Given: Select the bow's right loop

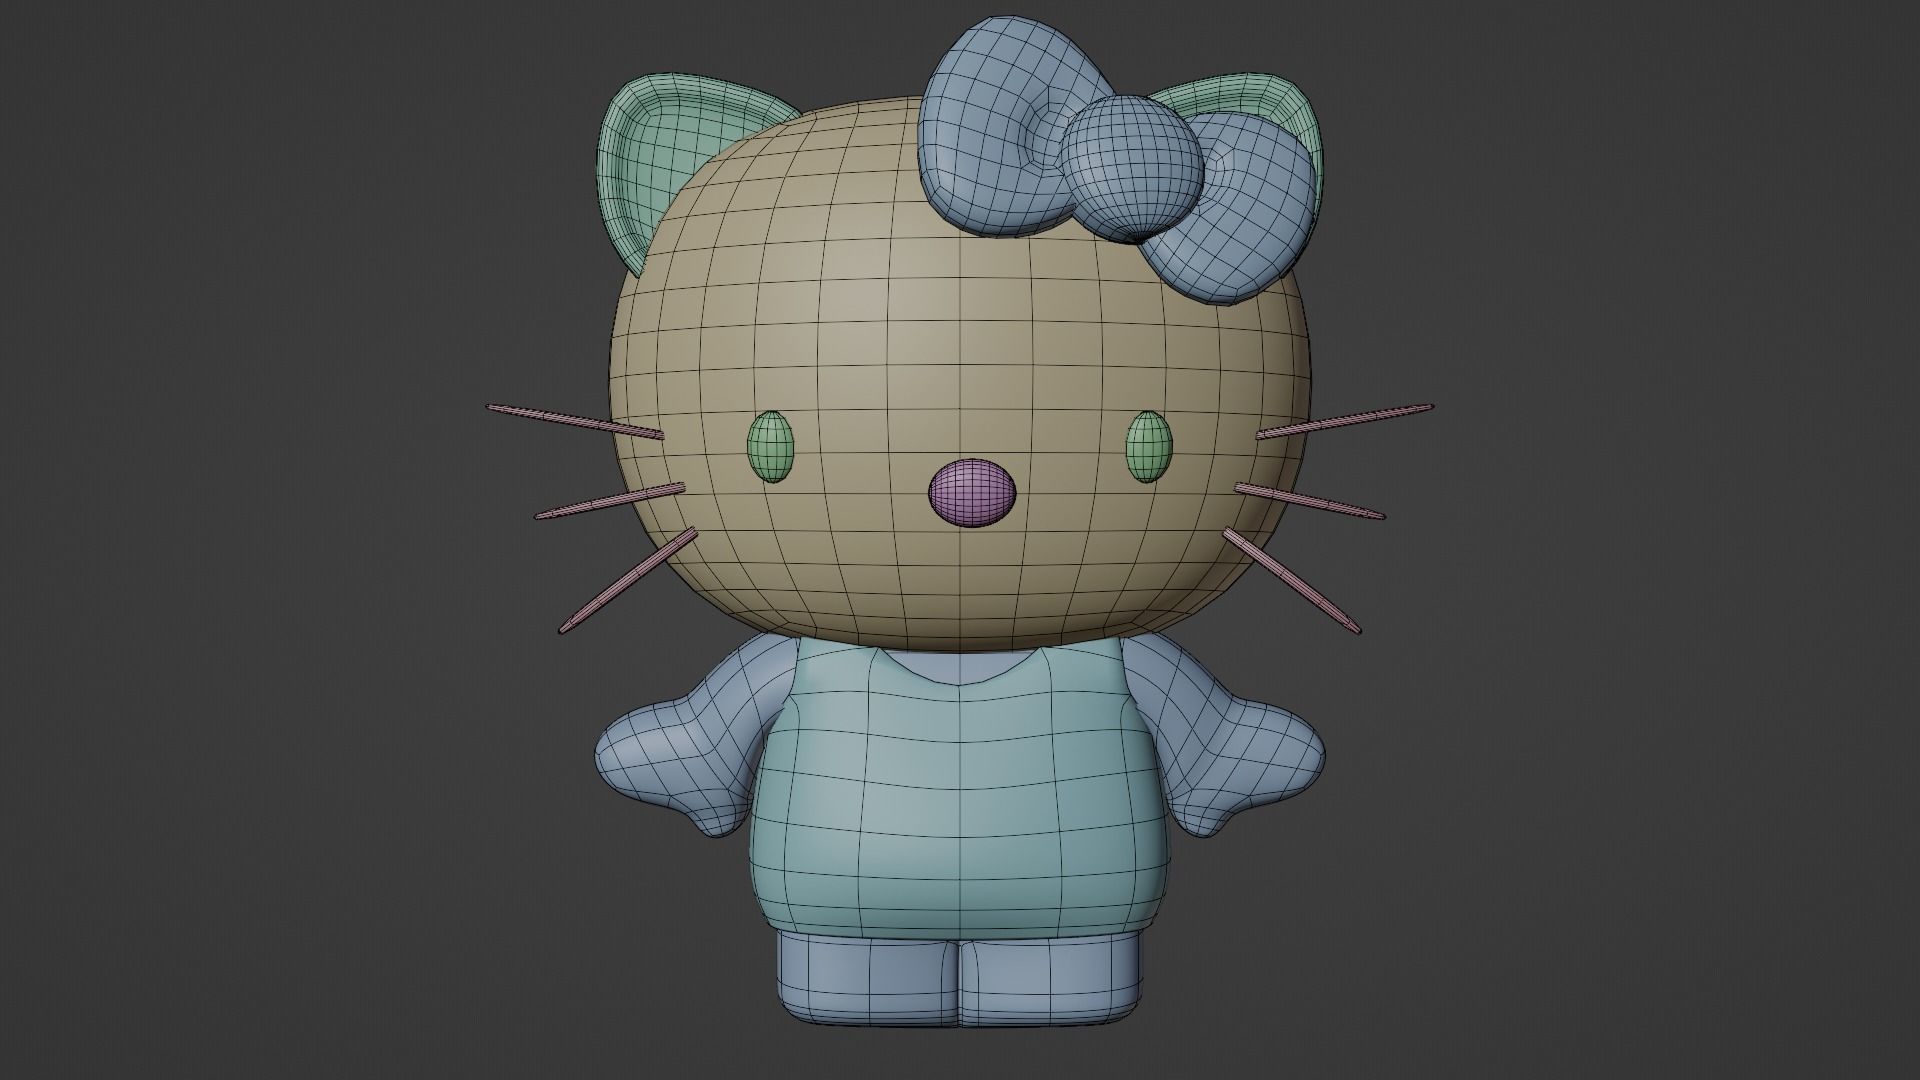Looking at the screenshot, I should tap(1235, 210).
